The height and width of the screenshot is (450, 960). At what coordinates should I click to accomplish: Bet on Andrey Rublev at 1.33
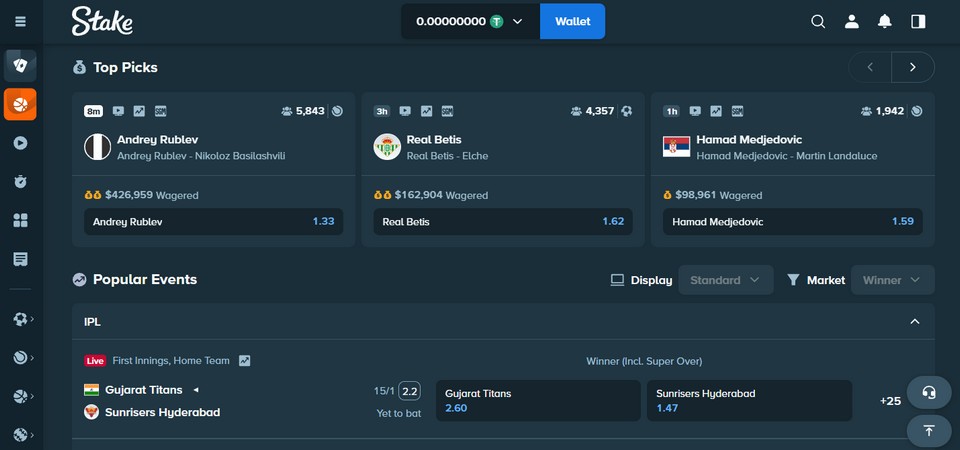click(214, 222)
